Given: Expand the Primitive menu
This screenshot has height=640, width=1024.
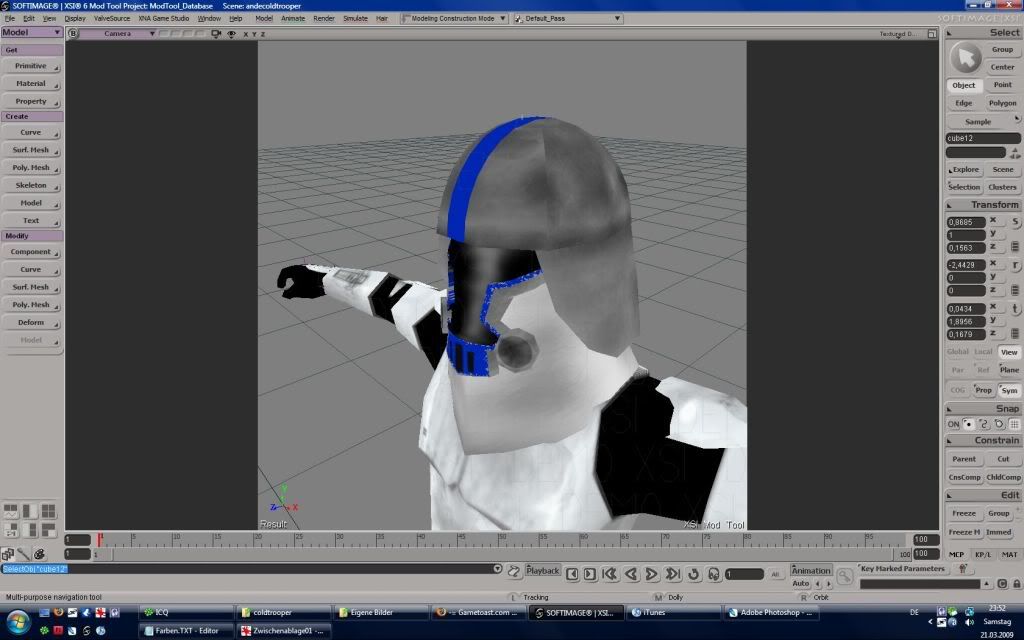Looking at the screenshot, I should pyautogui.click(x=31, y=66).
